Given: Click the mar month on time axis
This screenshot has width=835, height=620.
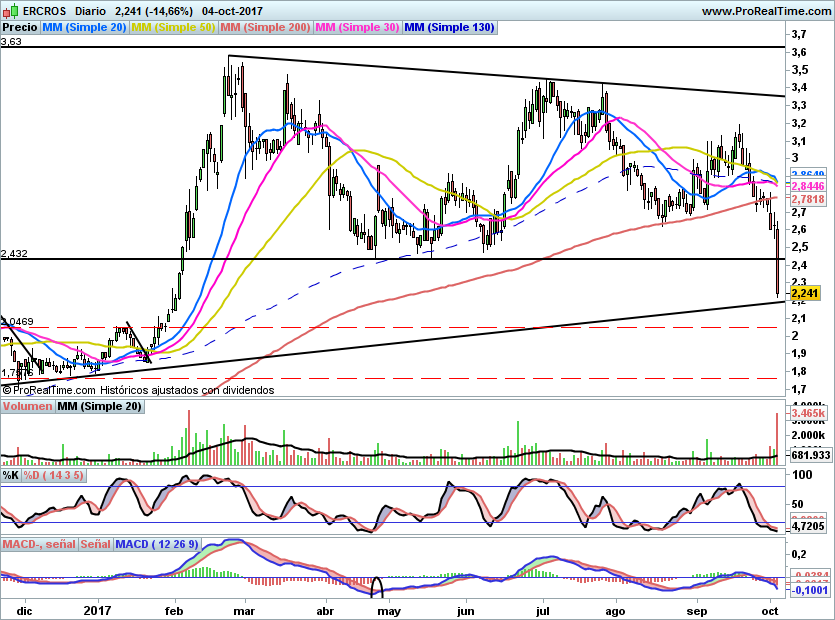Looking at the screenshot, I should 244,611.
